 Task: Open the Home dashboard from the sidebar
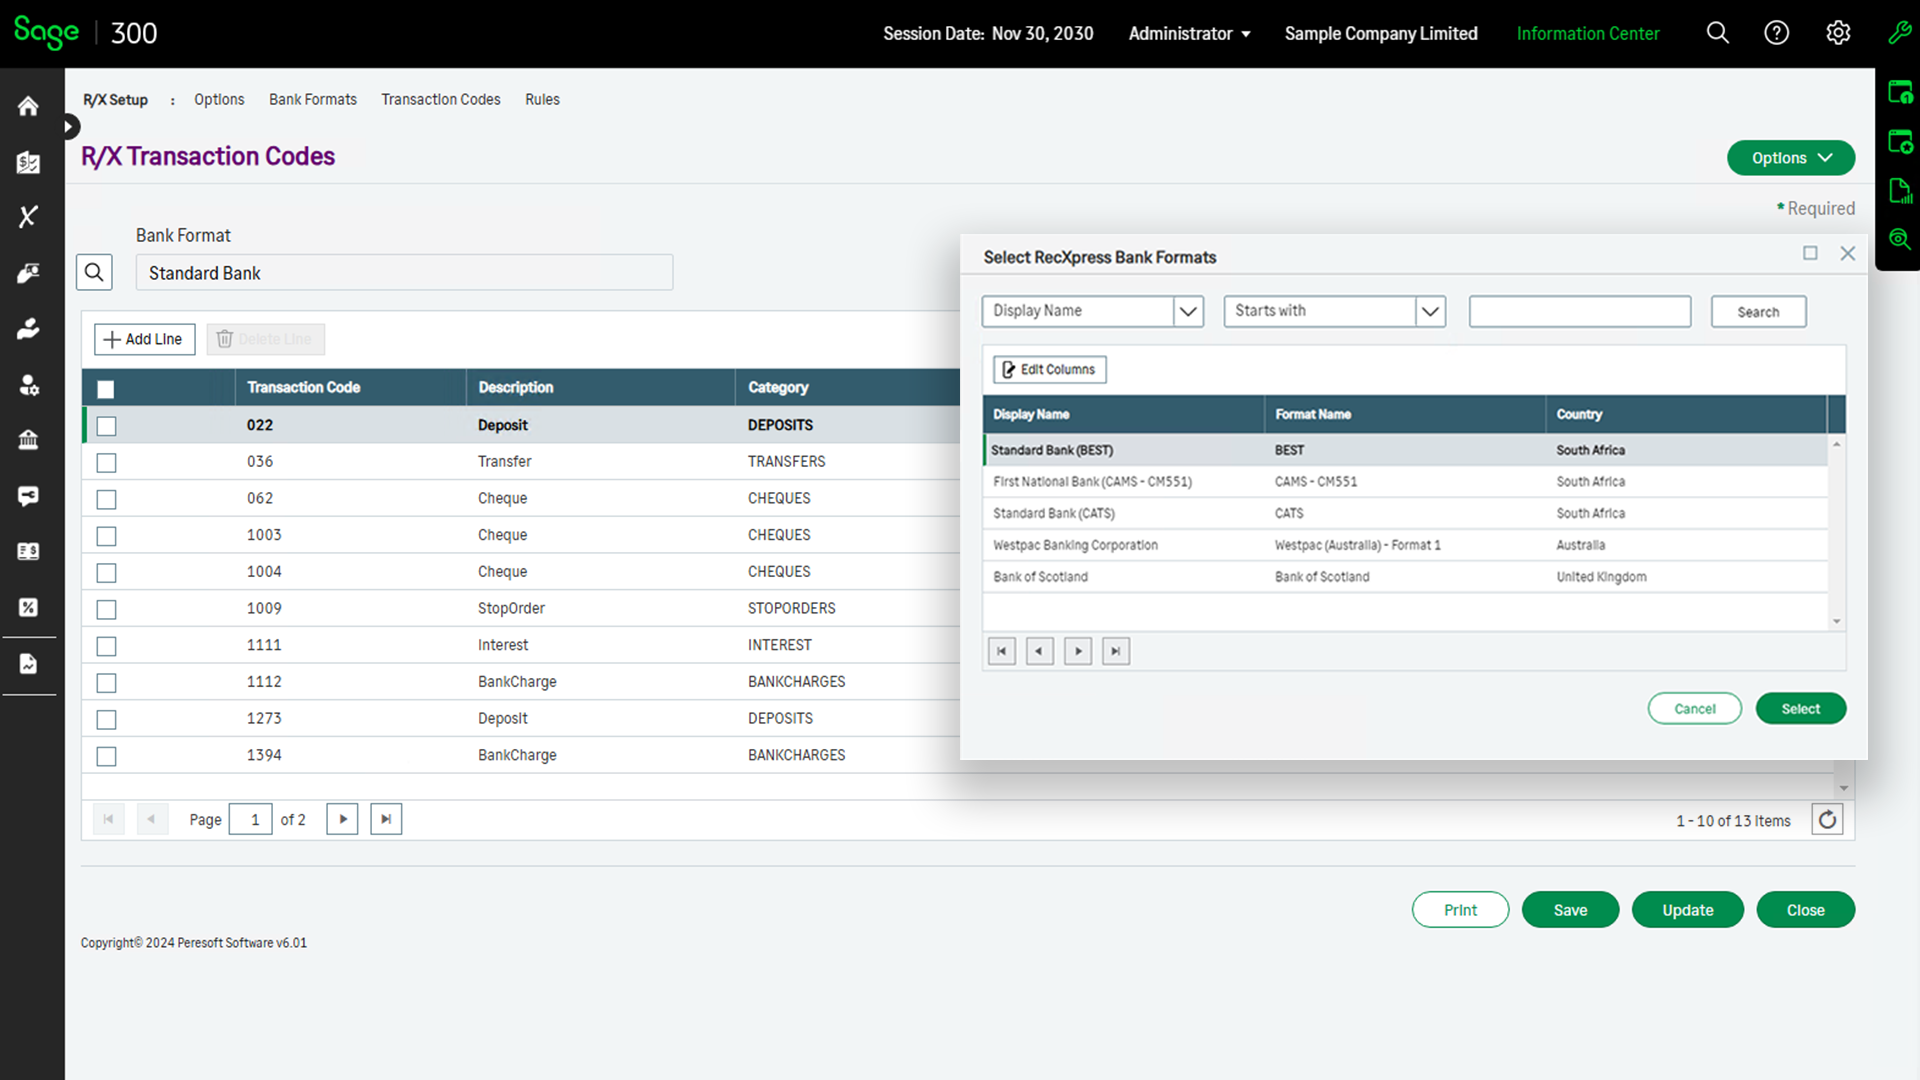pos(27,106)
